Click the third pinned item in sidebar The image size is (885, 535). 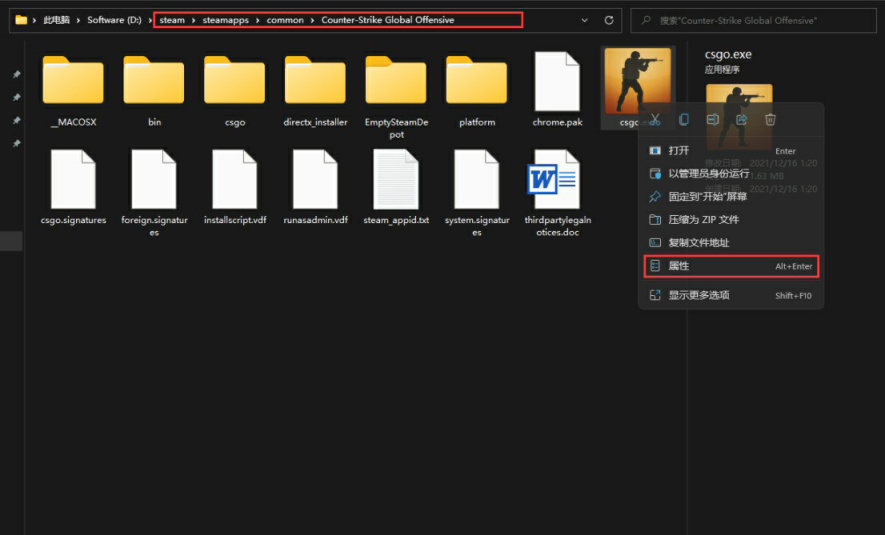(x=16, y=121)
